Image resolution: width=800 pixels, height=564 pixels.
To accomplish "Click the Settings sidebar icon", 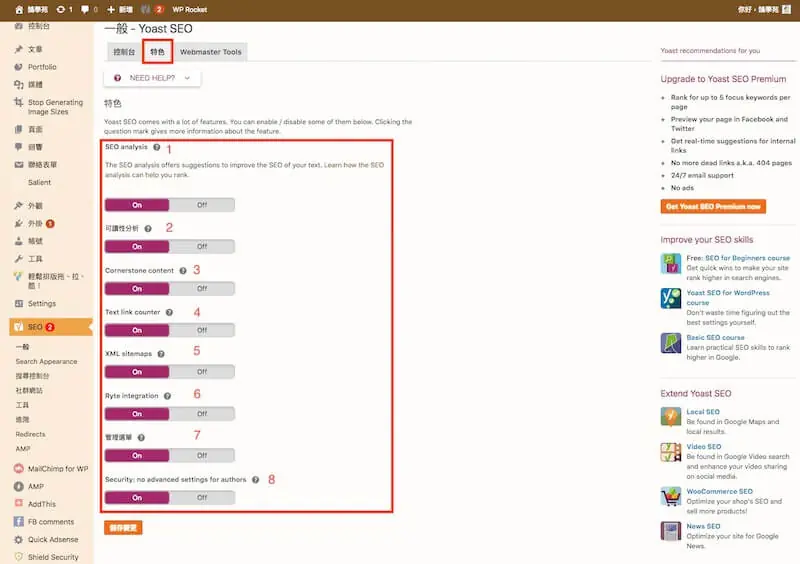I will point(18,303).
